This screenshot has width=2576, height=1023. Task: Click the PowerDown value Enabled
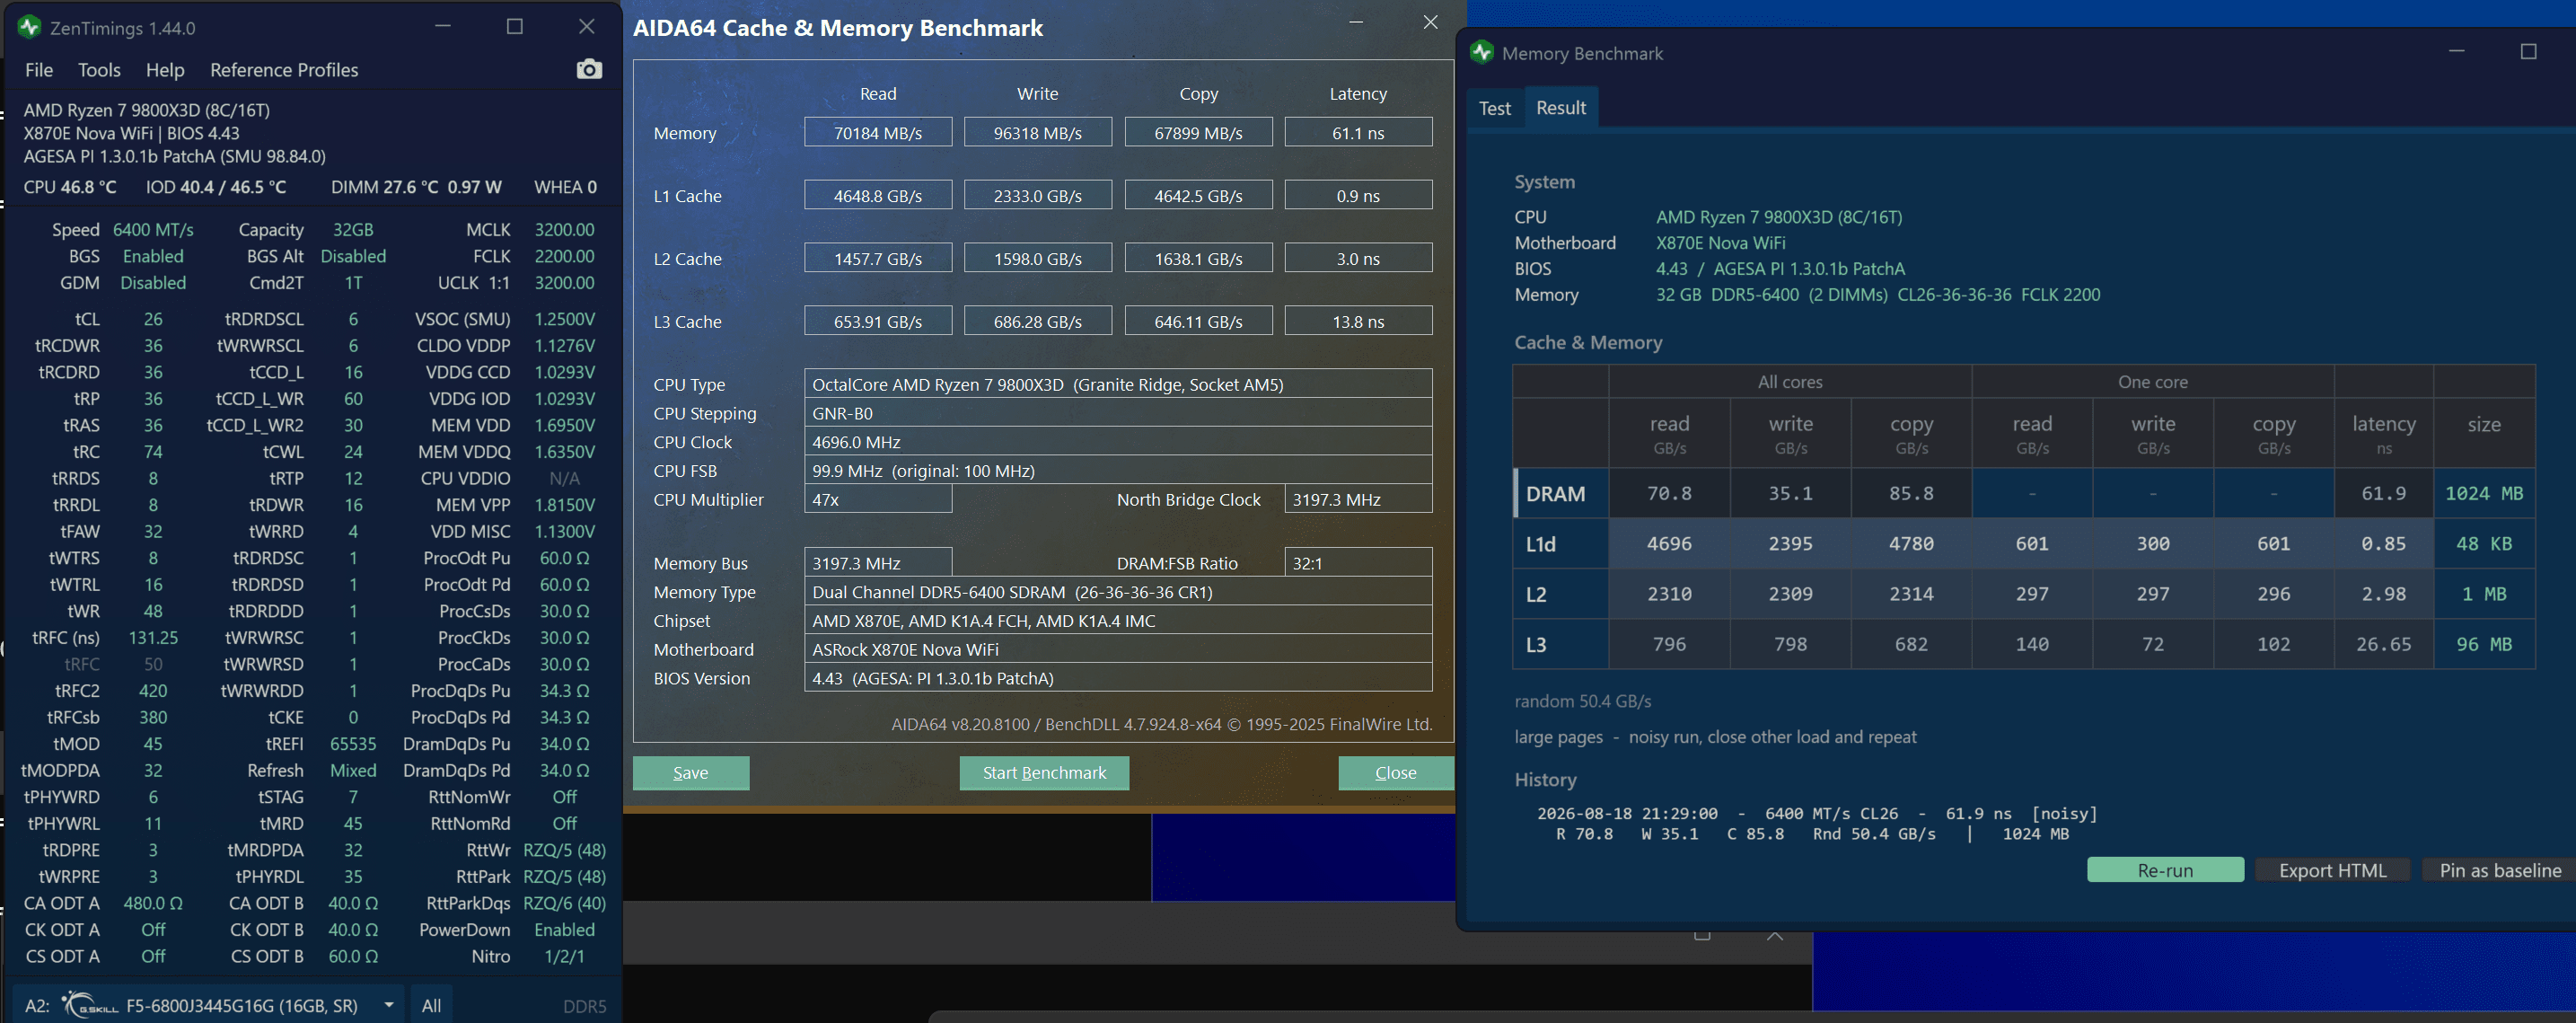pos(564,929)
